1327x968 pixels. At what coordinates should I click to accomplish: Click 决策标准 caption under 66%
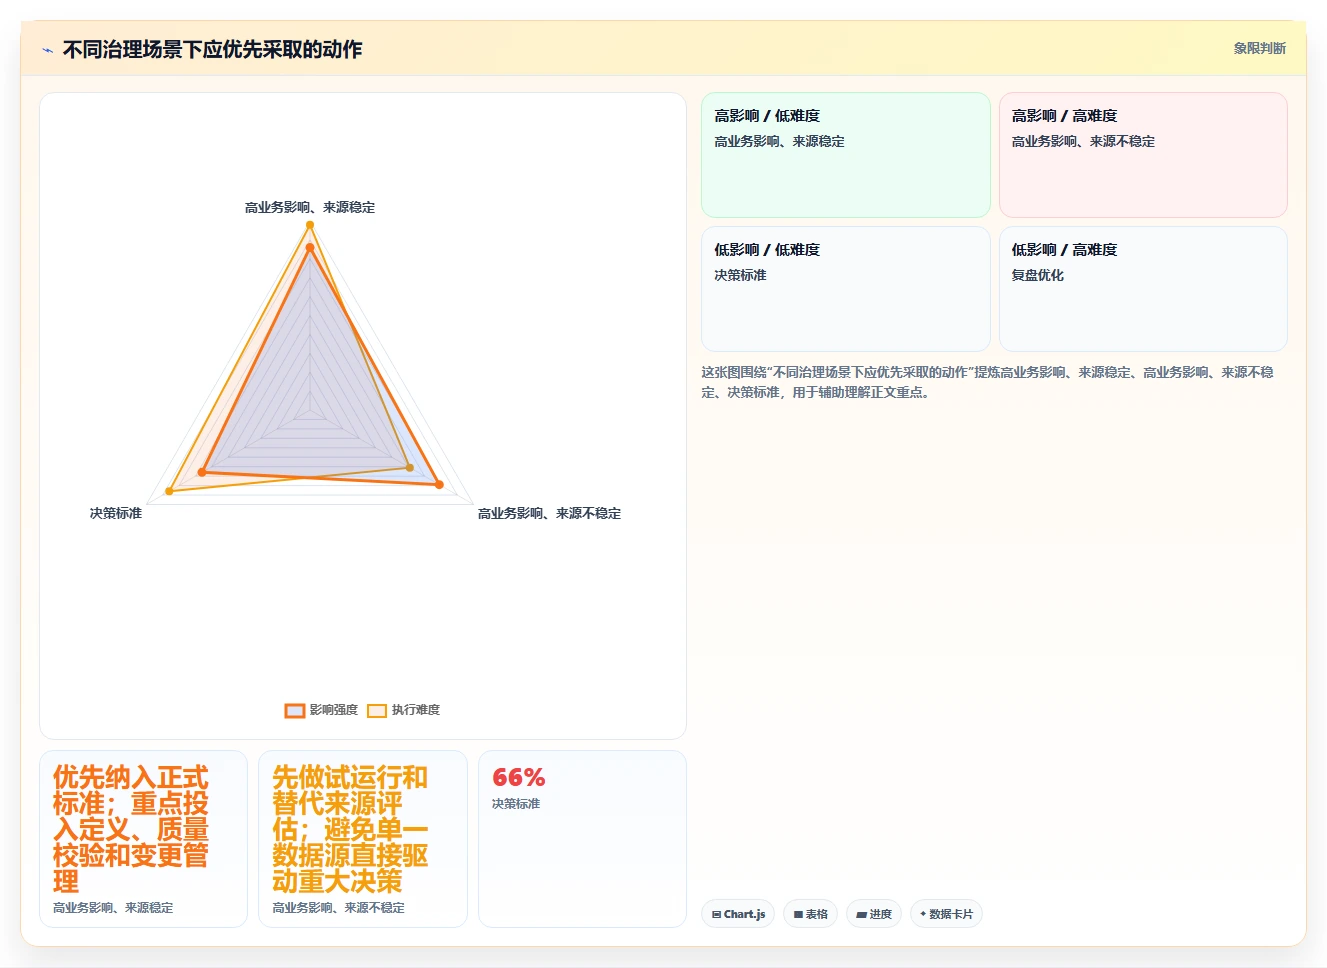[x=516, y=804]
